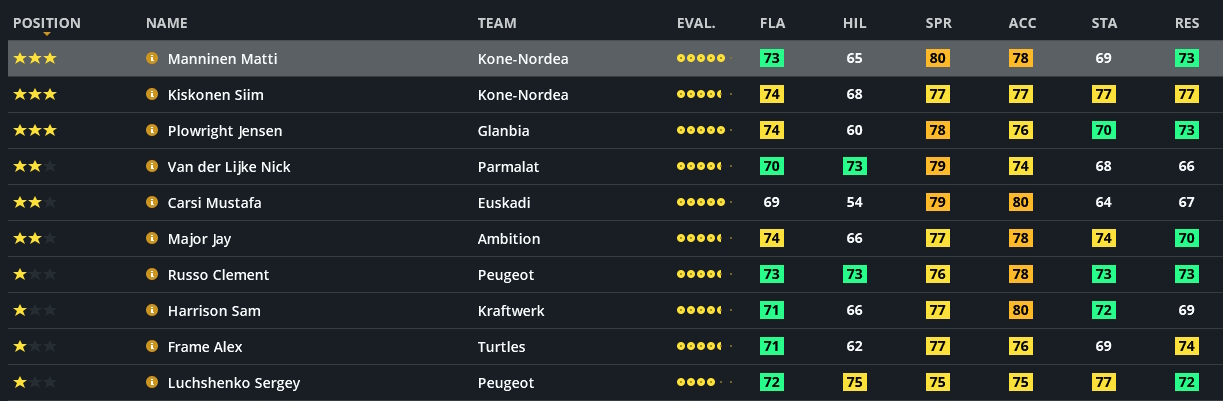1223x401 pixels.
Task: Sort list by TEAM column header
Action: point(497,23)
